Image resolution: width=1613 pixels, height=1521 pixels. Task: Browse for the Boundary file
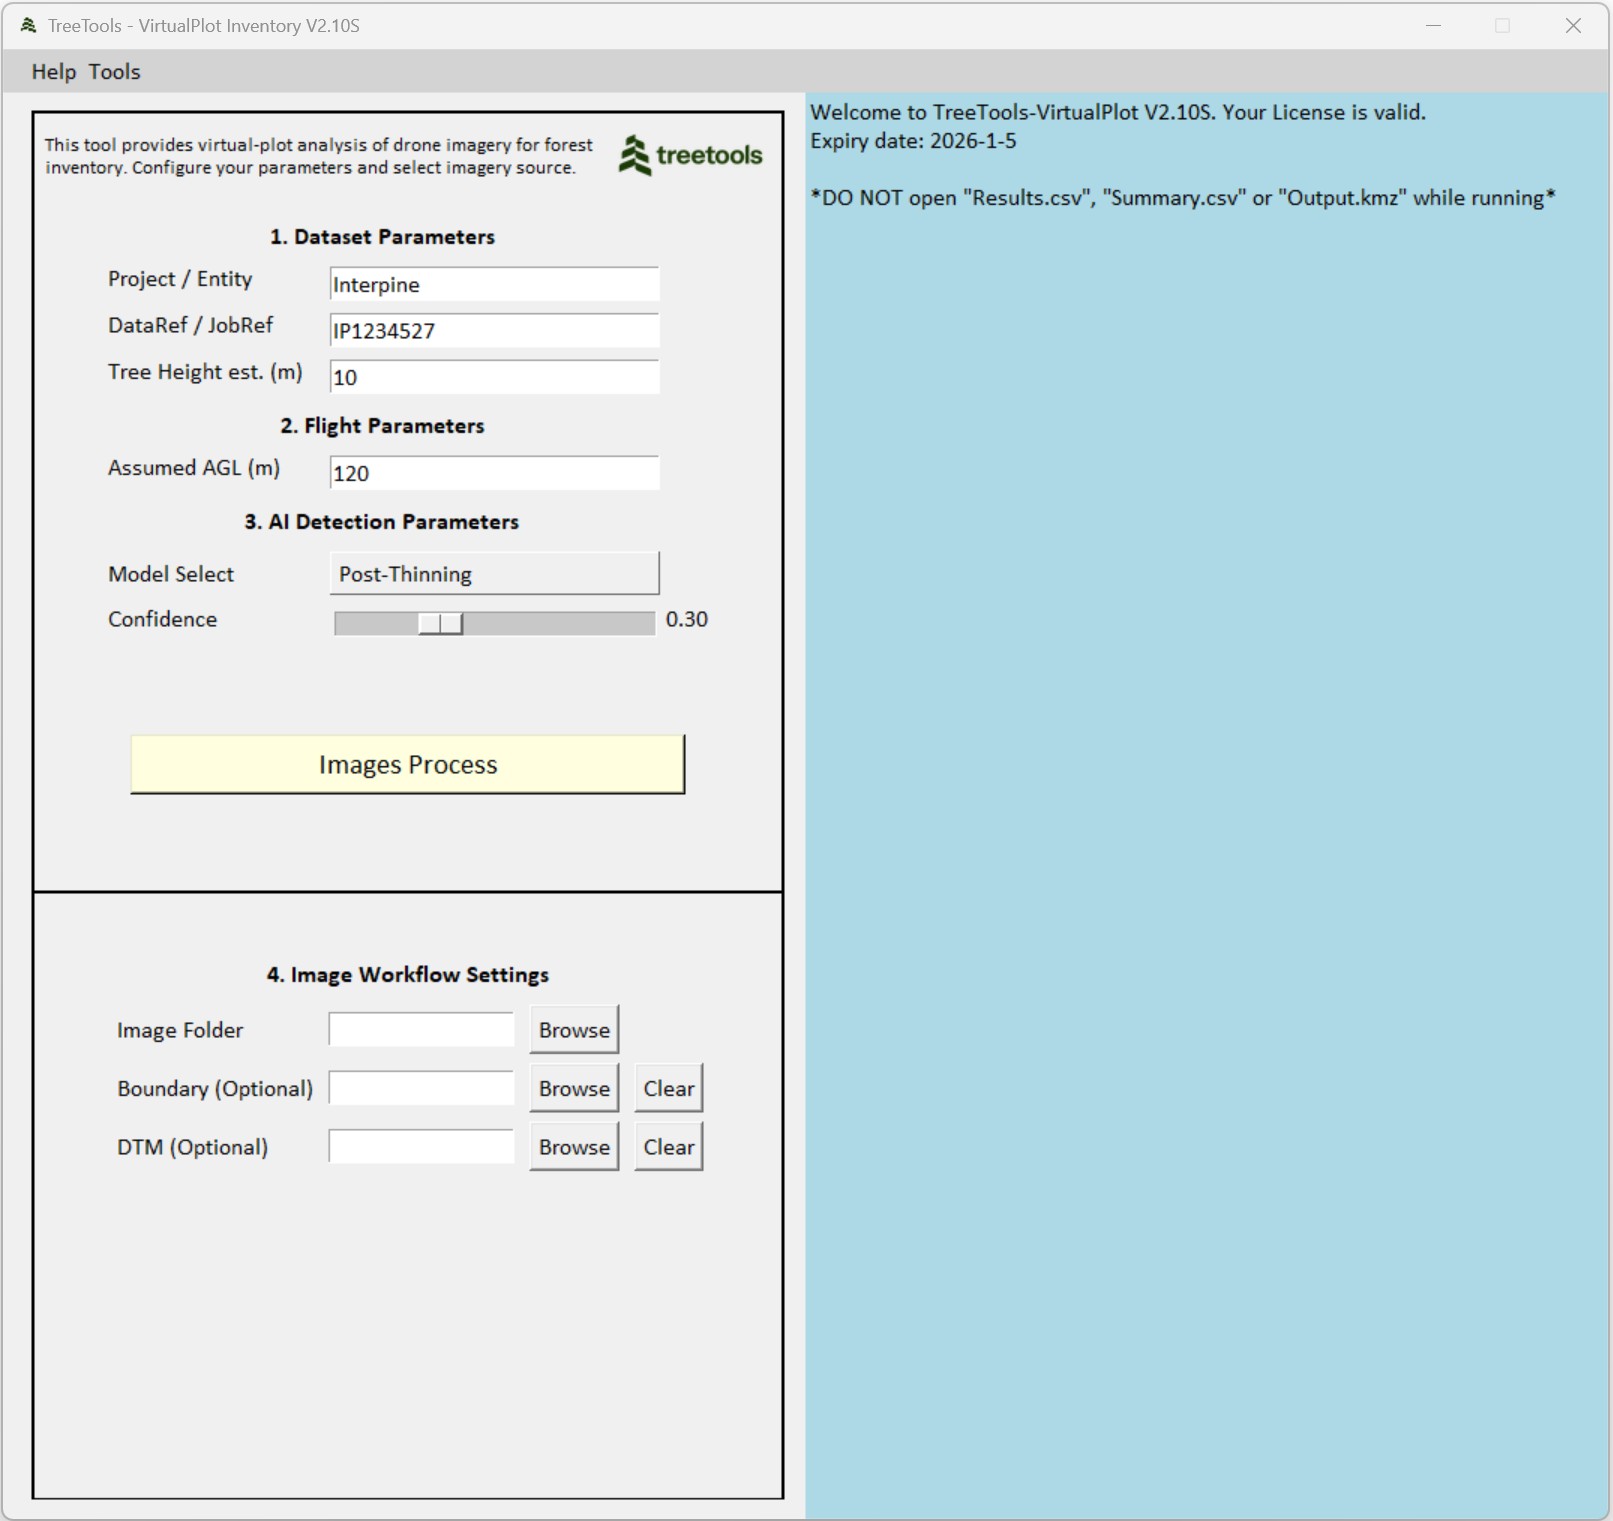point(573,1088)
